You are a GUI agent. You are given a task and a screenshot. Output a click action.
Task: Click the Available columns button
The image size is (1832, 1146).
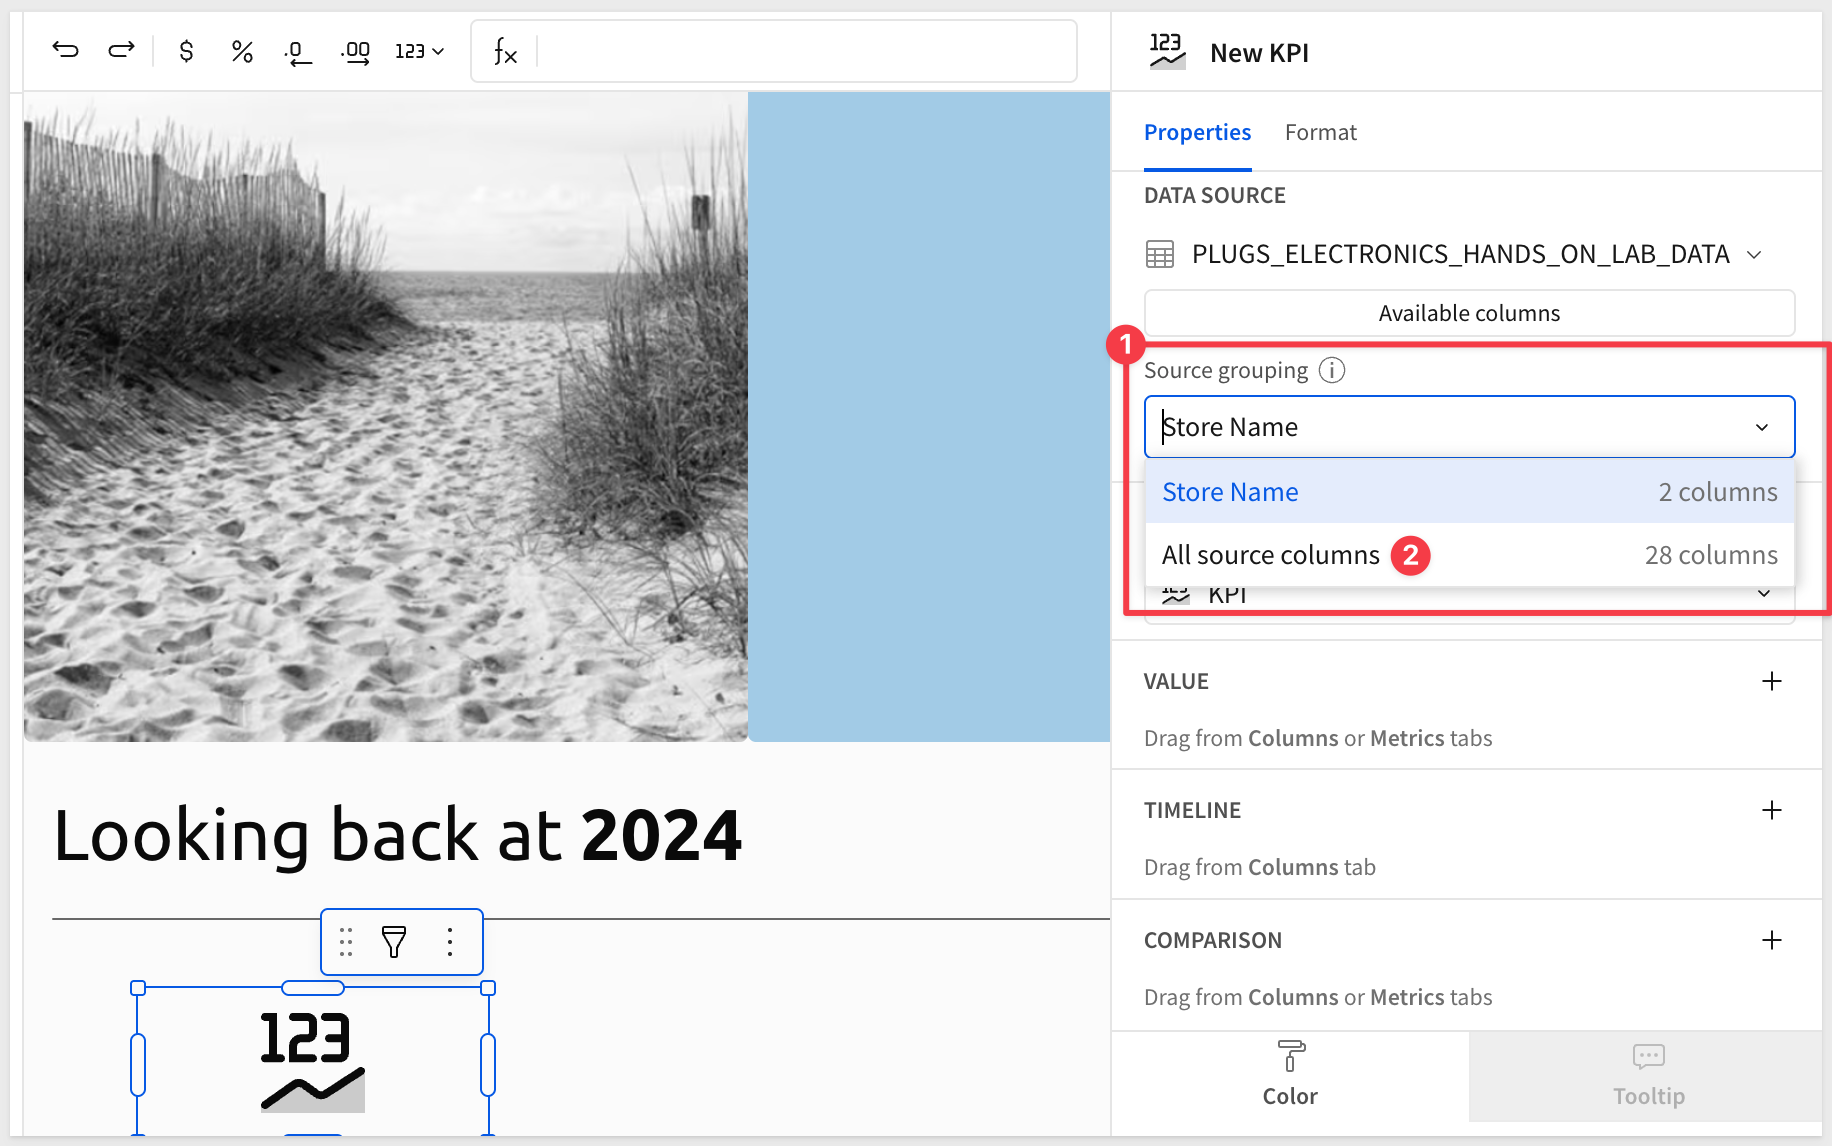click(1468, 313)
